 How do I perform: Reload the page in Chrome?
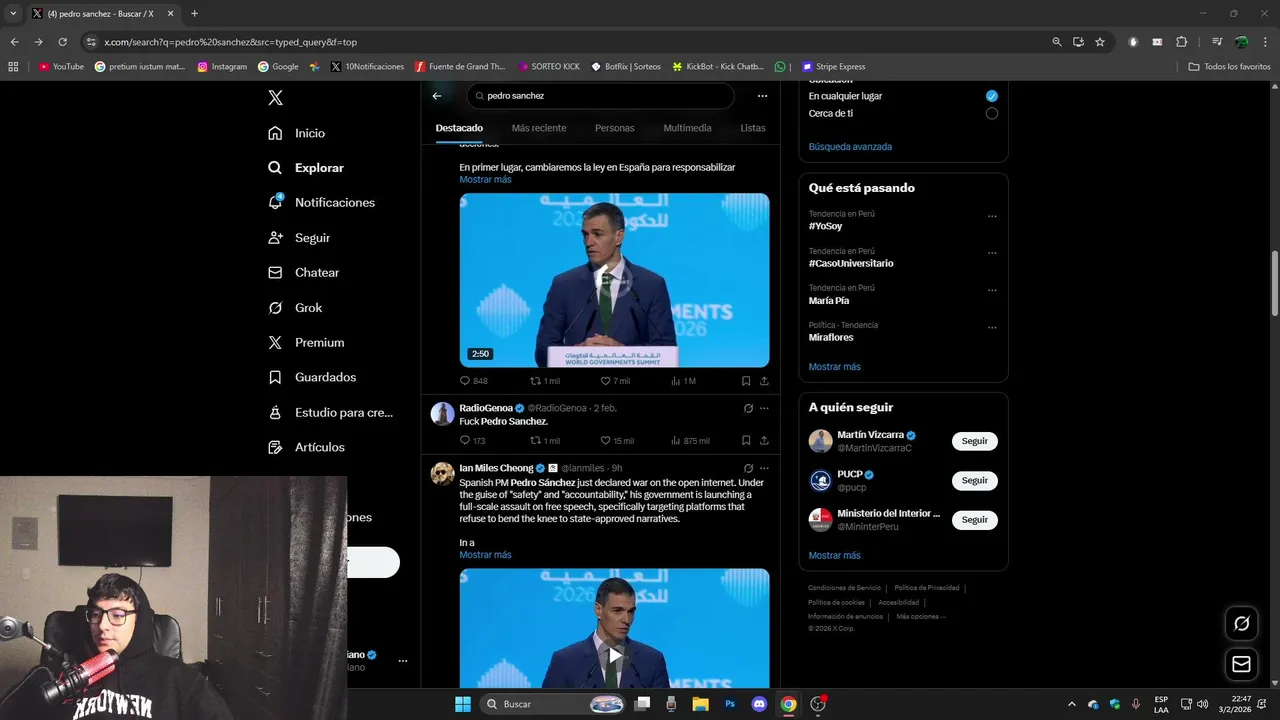(62, 42)
